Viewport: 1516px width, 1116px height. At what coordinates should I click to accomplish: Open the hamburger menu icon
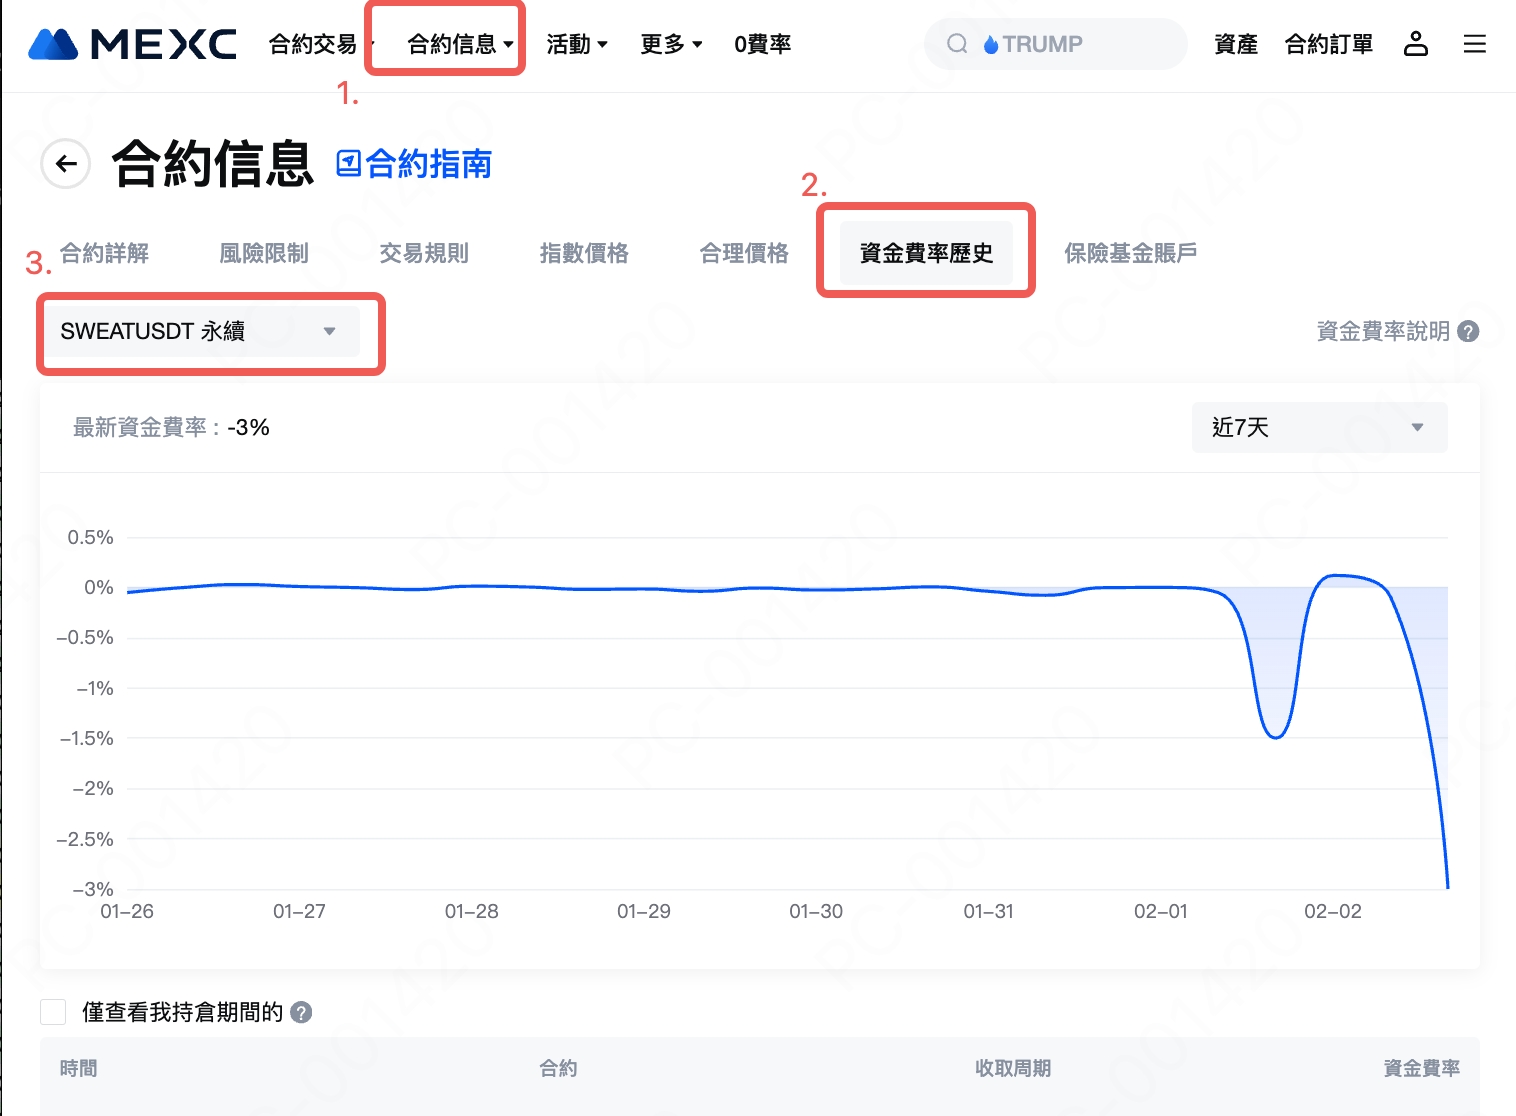1474,44
